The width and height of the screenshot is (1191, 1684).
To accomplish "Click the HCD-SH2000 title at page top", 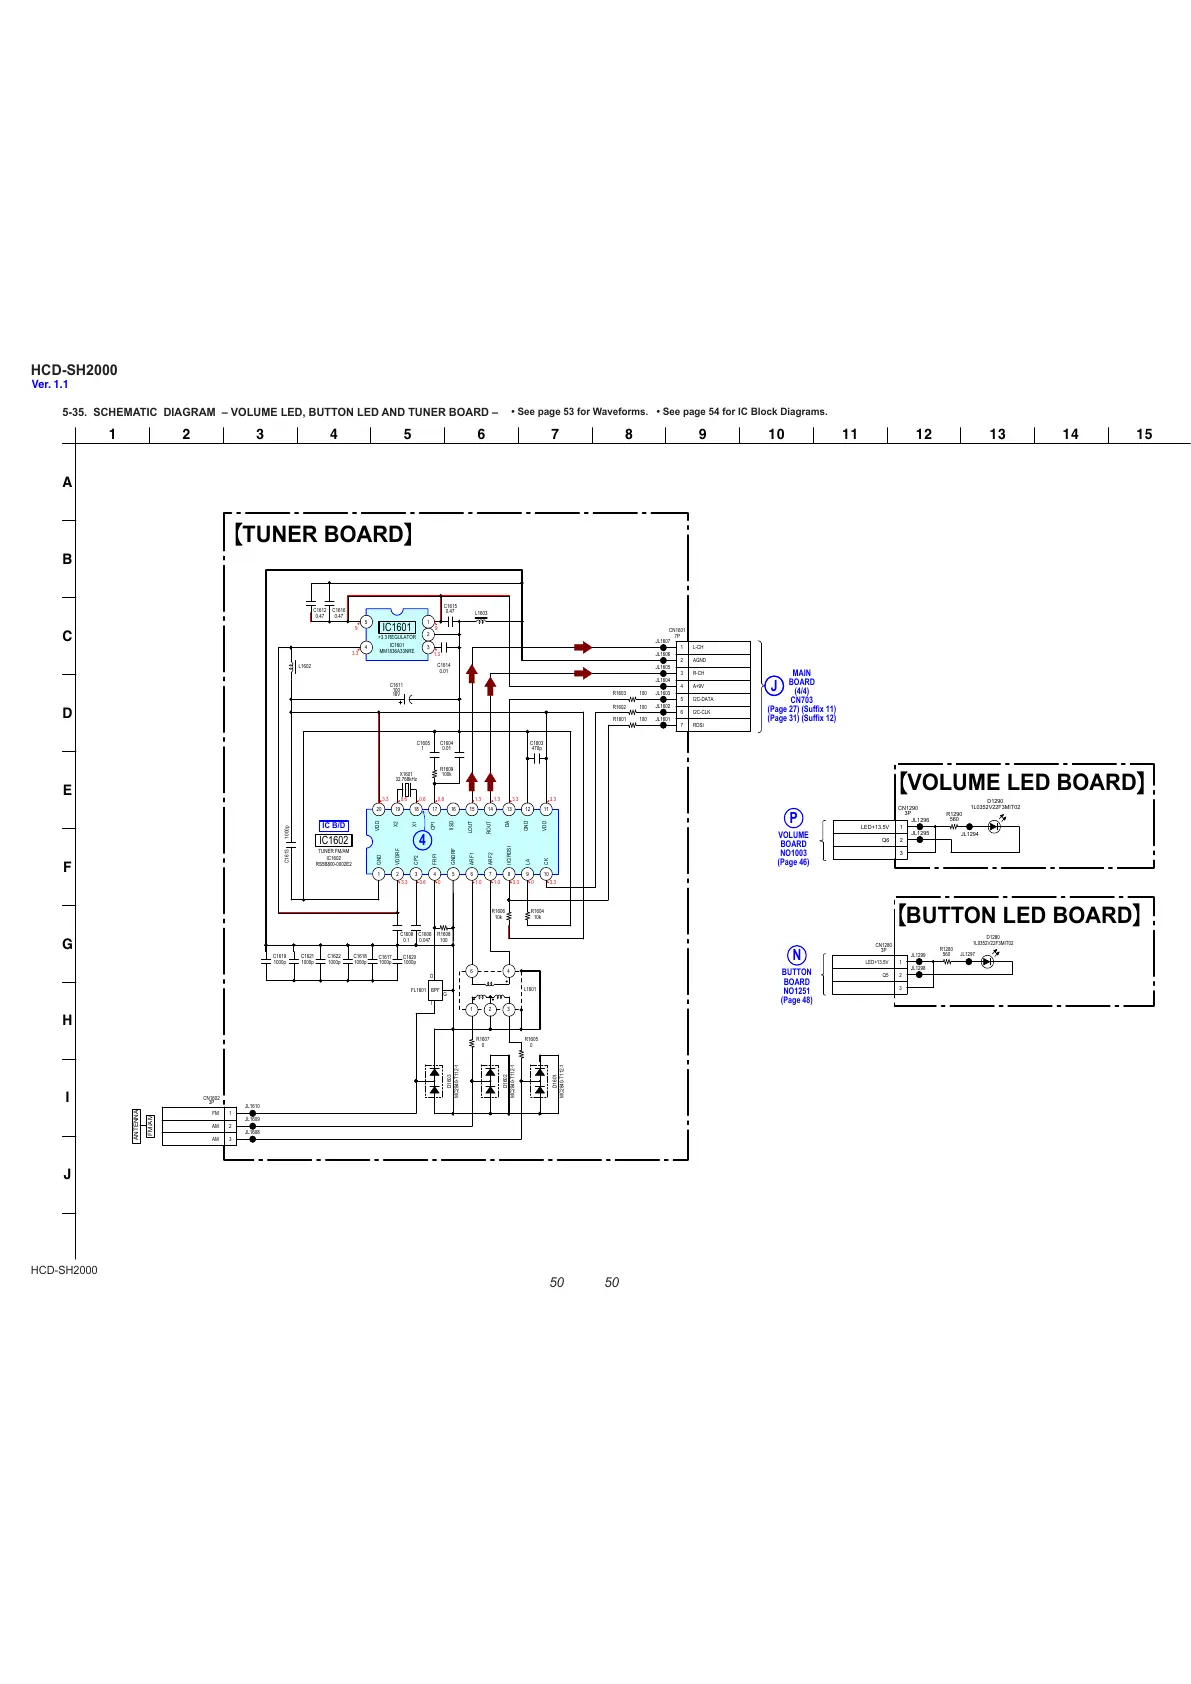I will (x=74, y=370).
